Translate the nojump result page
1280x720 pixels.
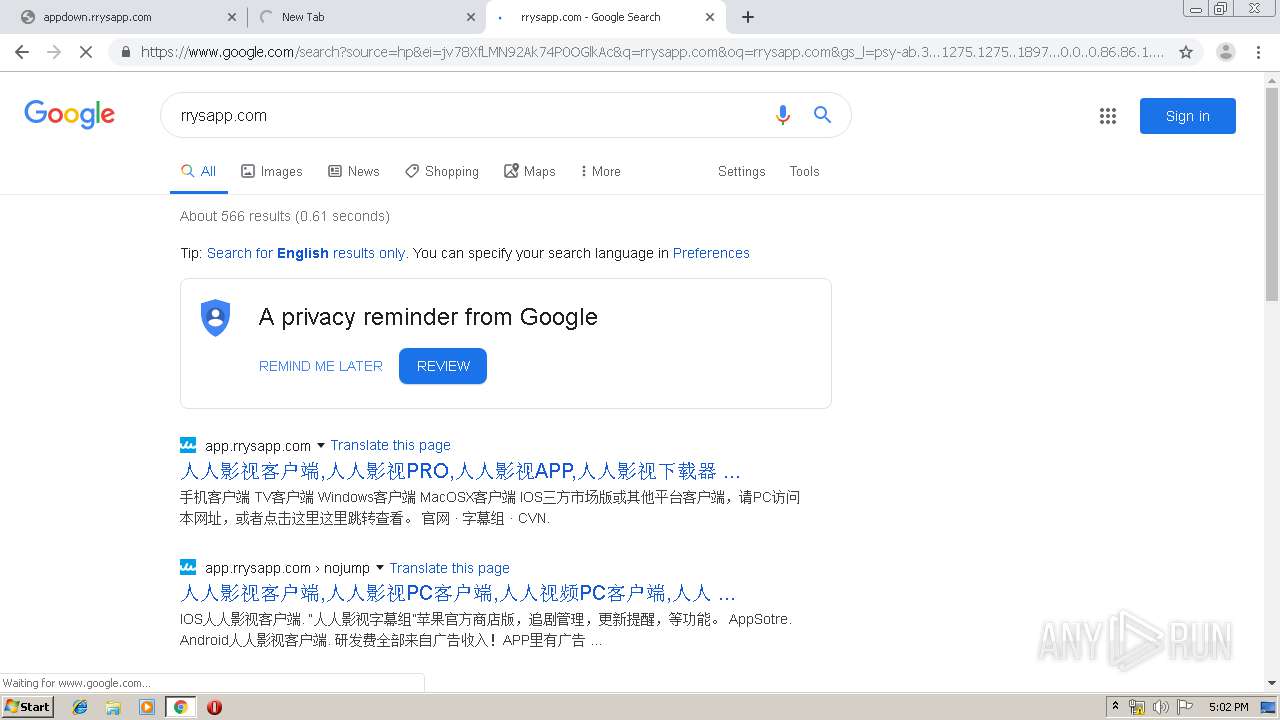(x=449, y=567)
